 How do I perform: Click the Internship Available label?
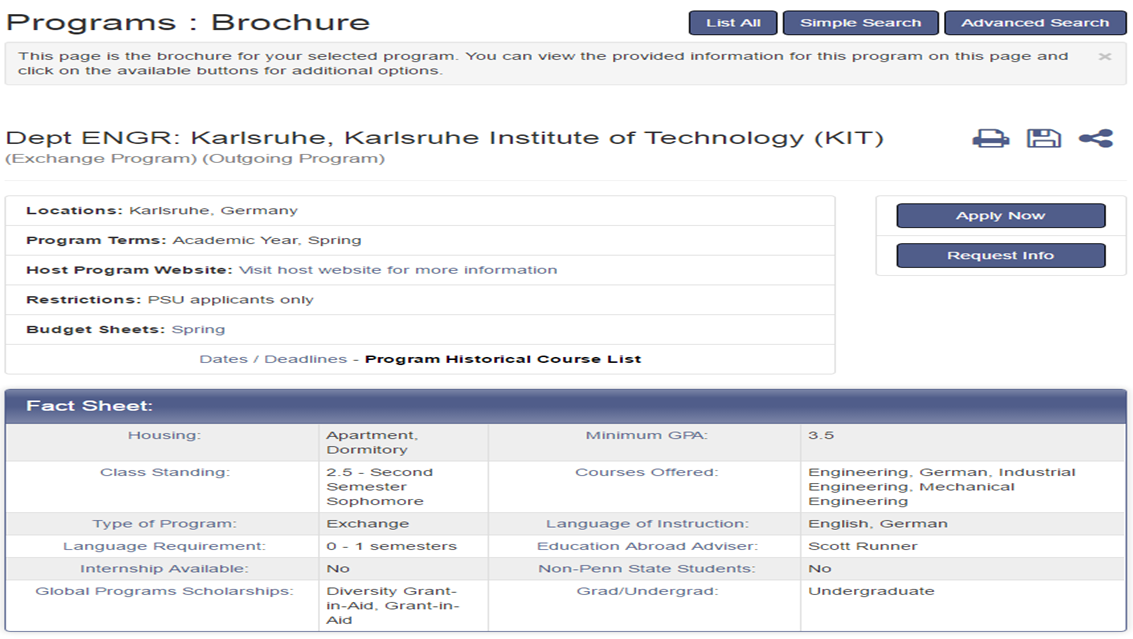click(x=164, y=568)
